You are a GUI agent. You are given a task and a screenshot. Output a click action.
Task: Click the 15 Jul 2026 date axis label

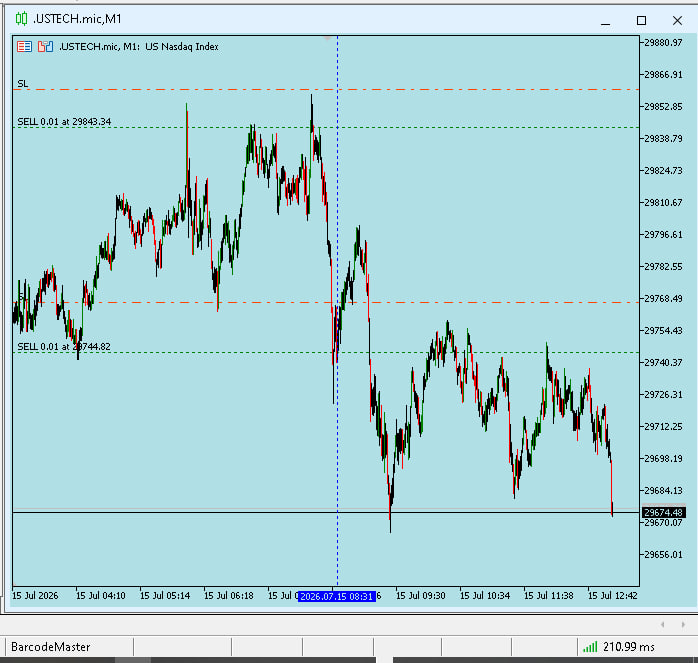coord(35,596)
